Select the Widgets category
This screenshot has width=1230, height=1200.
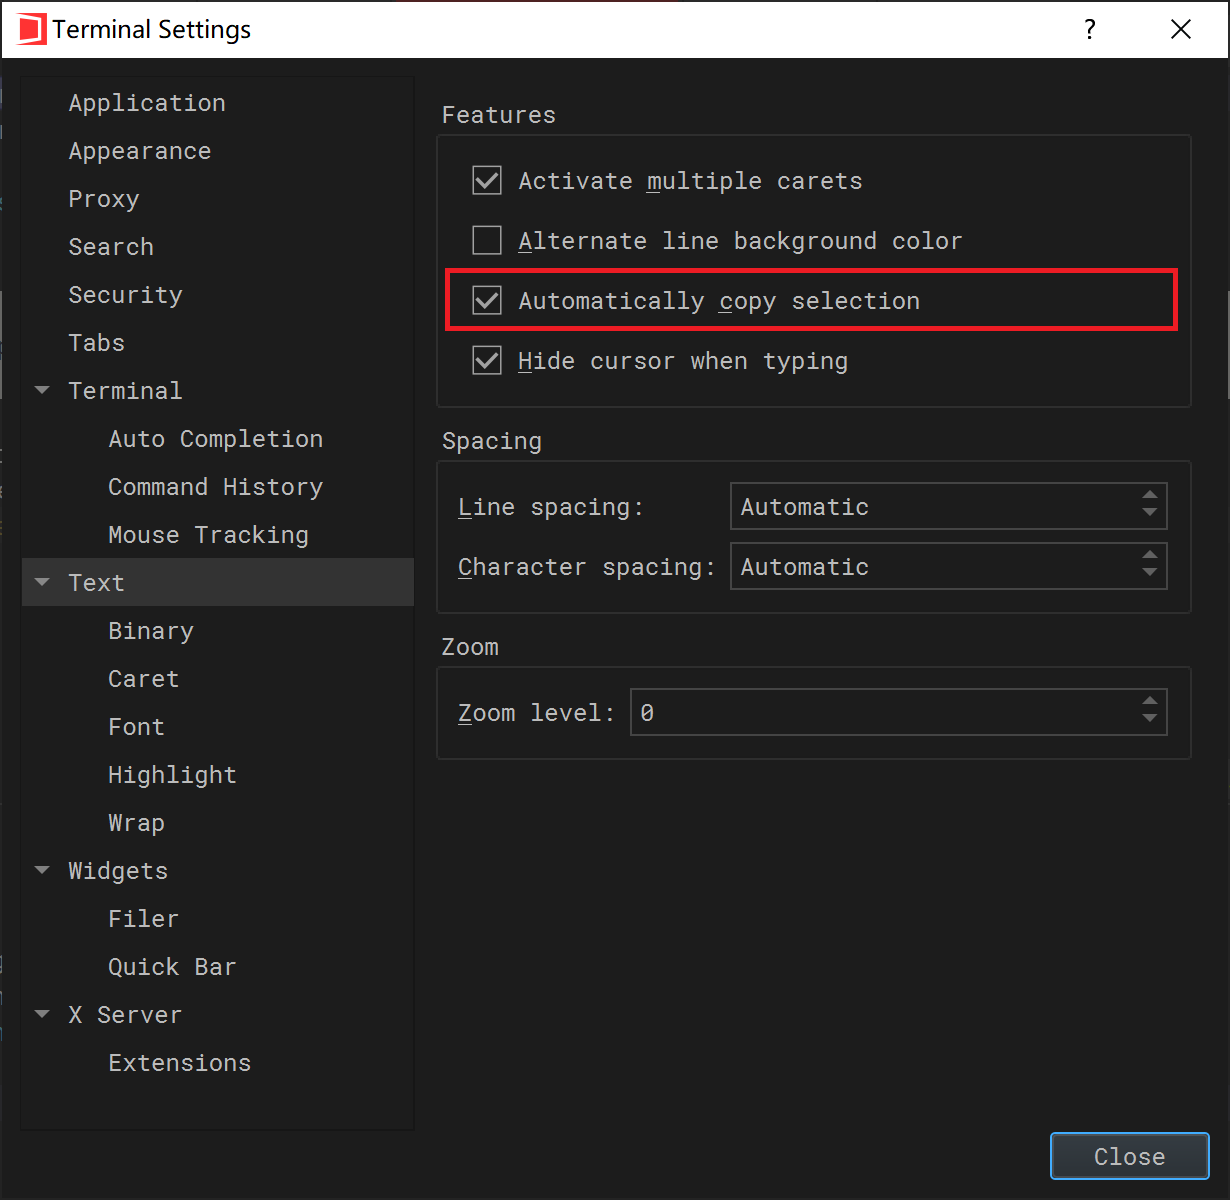[x=118, y=871]
